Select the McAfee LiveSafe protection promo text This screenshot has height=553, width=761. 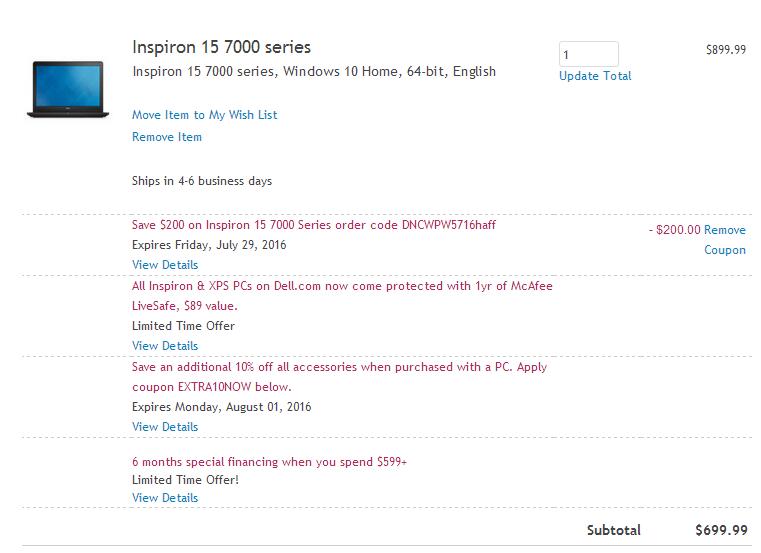click(x=342, y=296)
